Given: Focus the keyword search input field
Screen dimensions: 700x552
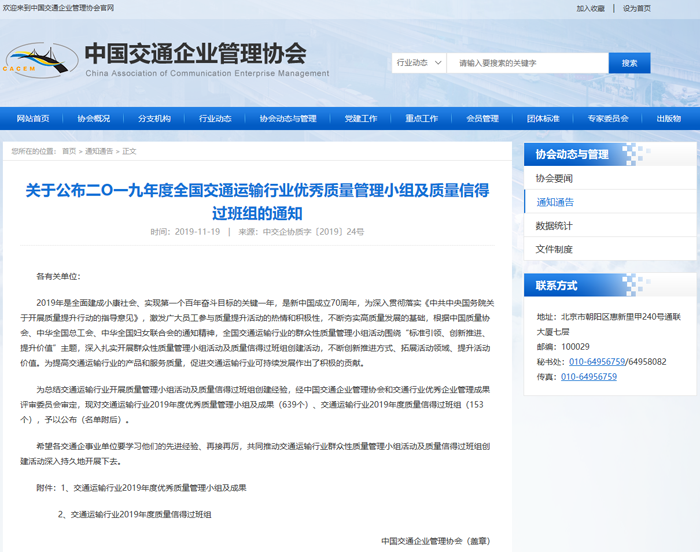Looking at the screenshot, I should [528, 63].
